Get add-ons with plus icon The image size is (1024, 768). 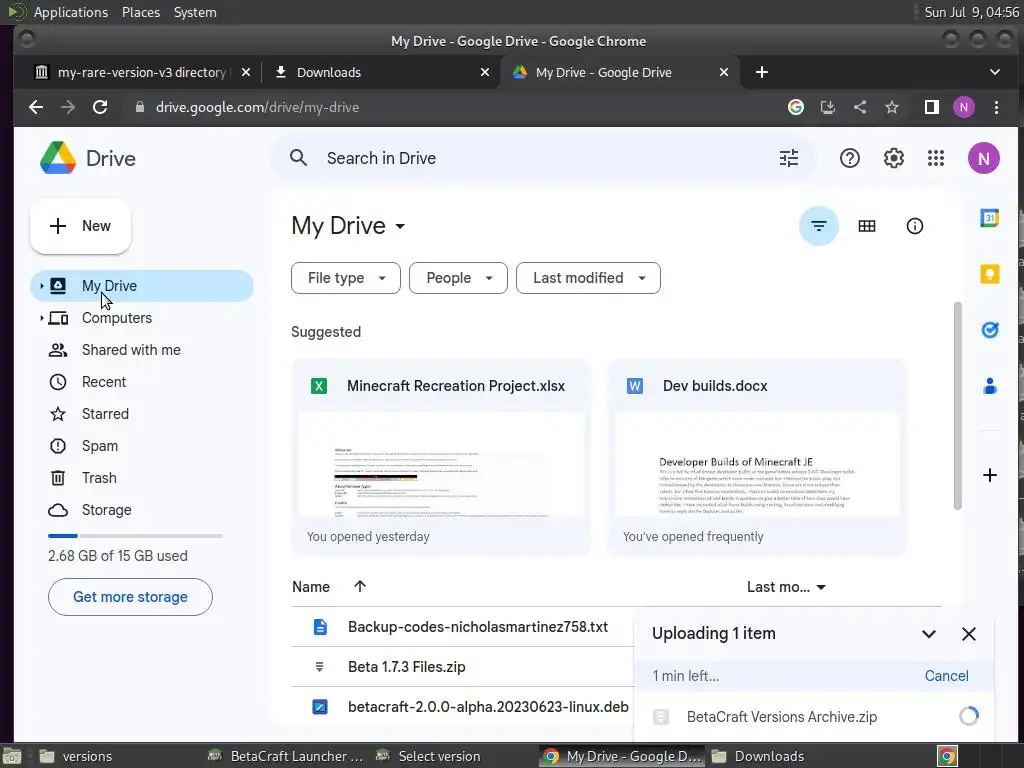989,475
